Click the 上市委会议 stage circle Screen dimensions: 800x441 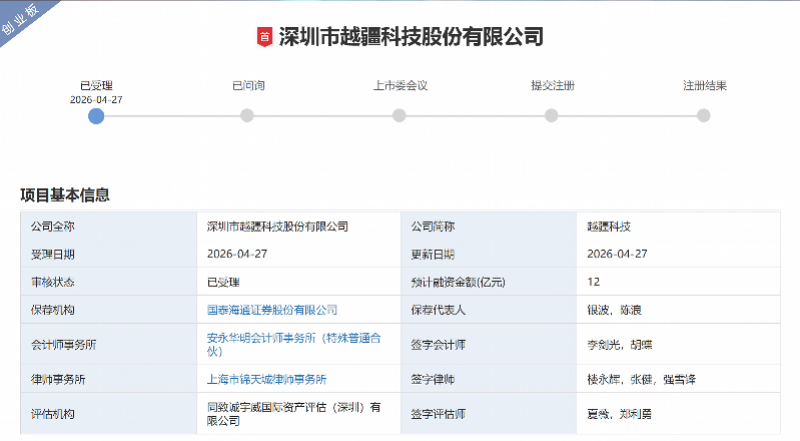(x=399, y=116)
